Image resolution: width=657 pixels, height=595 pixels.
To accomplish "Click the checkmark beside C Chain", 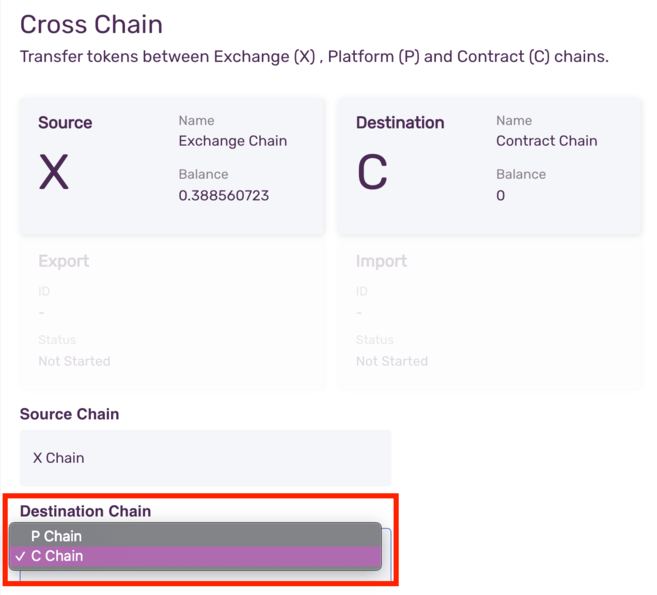I will click(x=21, y=556).
